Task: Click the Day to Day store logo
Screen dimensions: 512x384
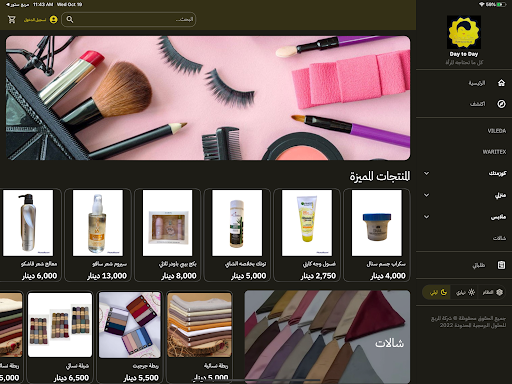Action: click(x=464, y=32)
